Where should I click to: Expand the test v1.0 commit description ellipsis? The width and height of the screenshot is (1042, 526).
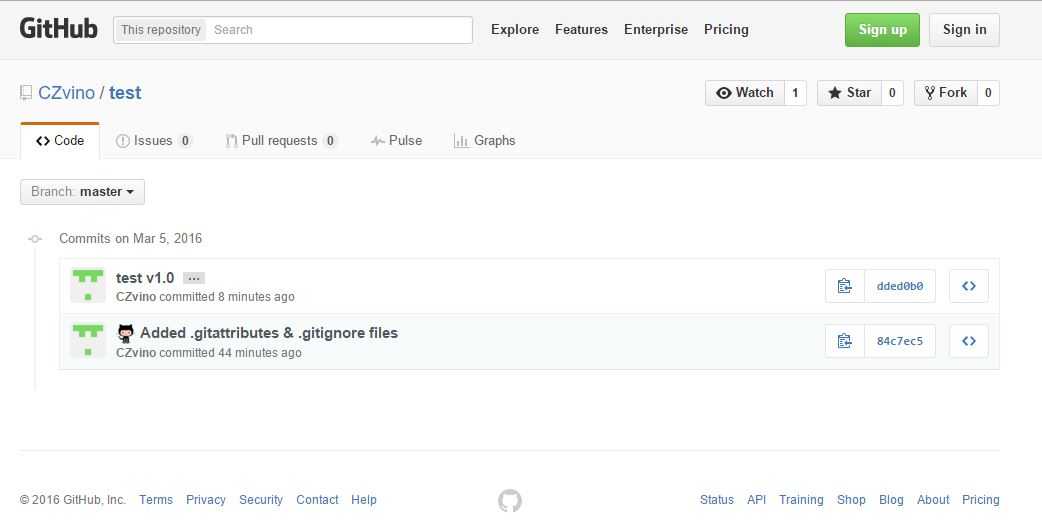(x=194, y=278)
